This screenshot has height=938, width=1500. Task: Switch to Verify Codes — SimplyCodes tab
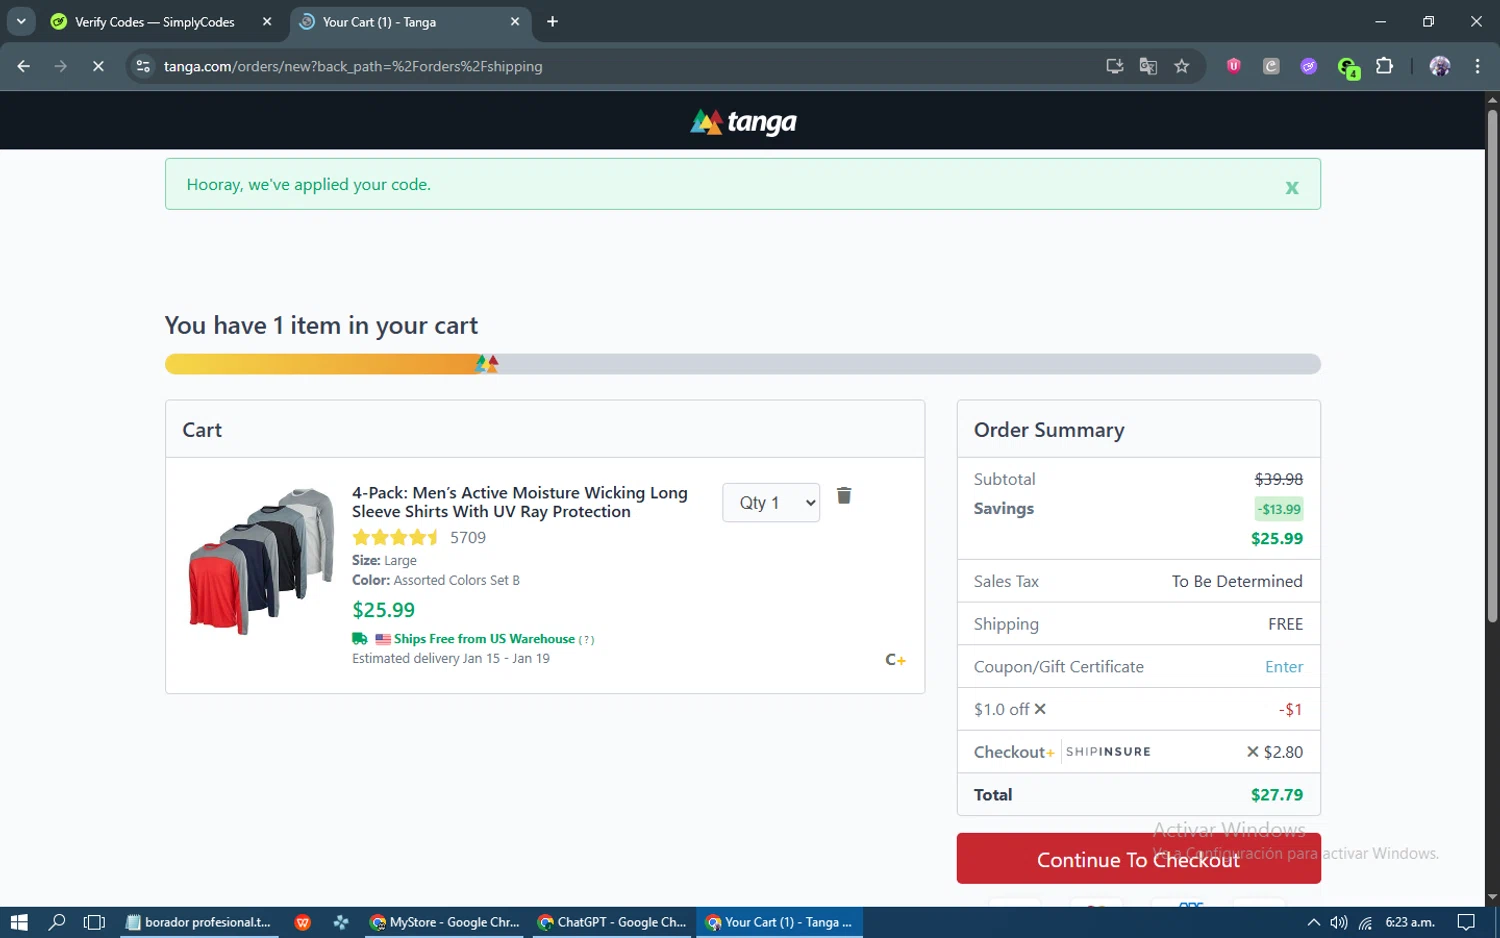[x=155, y=22]
